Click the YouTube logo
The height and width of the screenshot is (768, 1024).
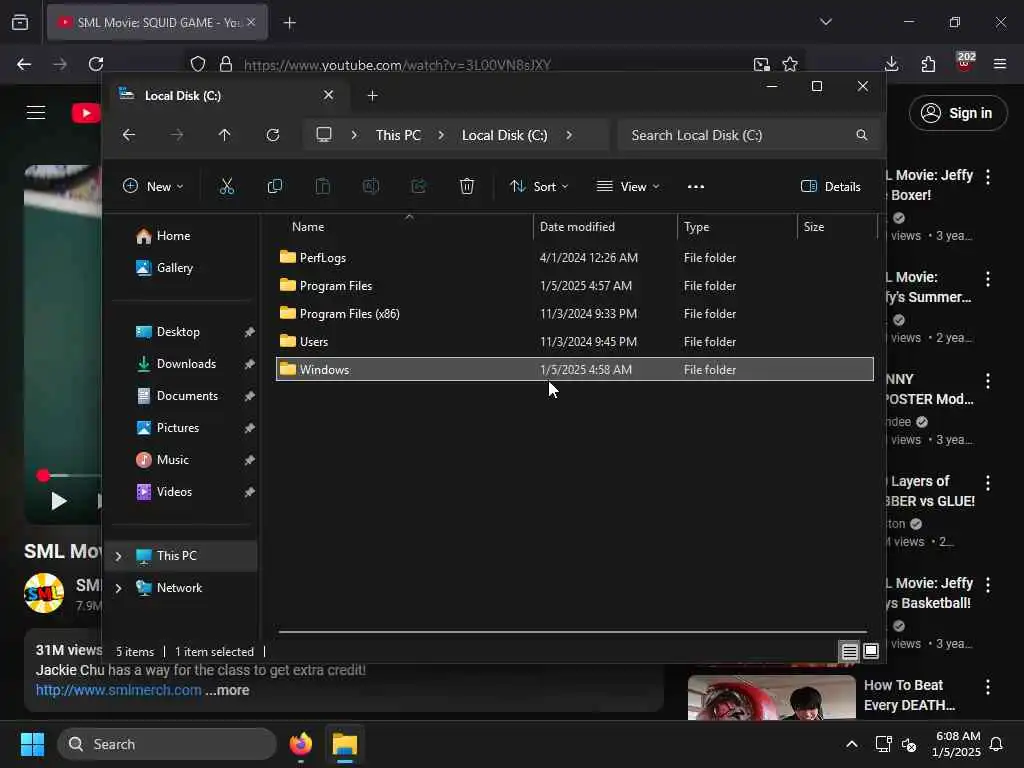[x=86, y=113]
